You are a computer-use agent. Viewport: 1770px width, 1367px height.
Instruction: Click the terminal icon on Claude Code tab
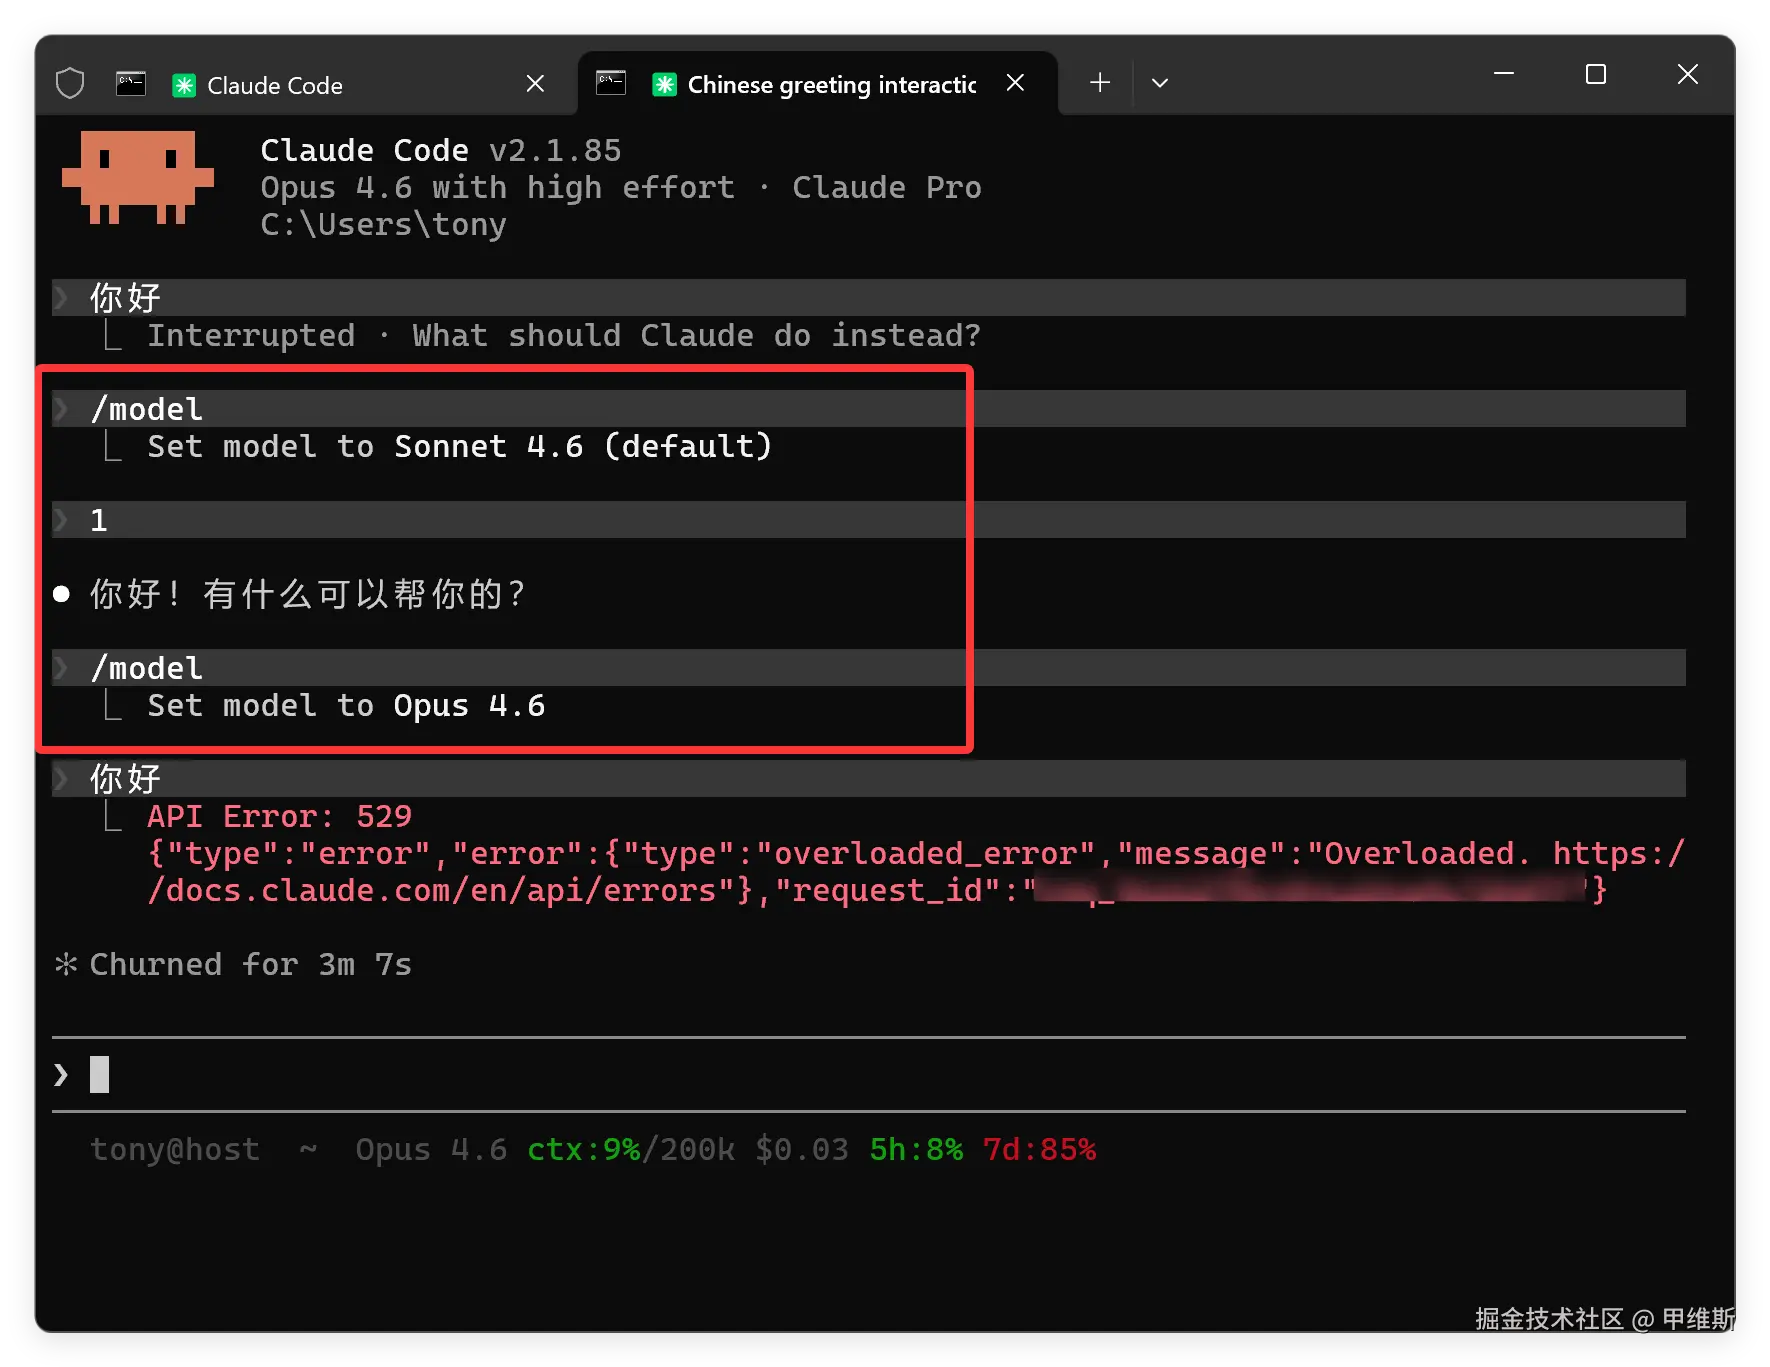[131, 84]
